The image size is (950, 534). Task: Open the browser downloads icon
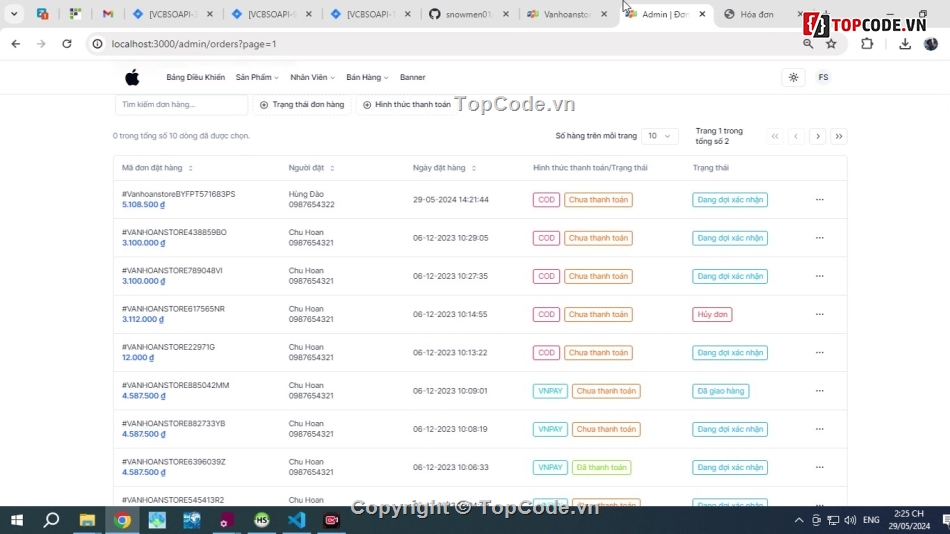905,44
